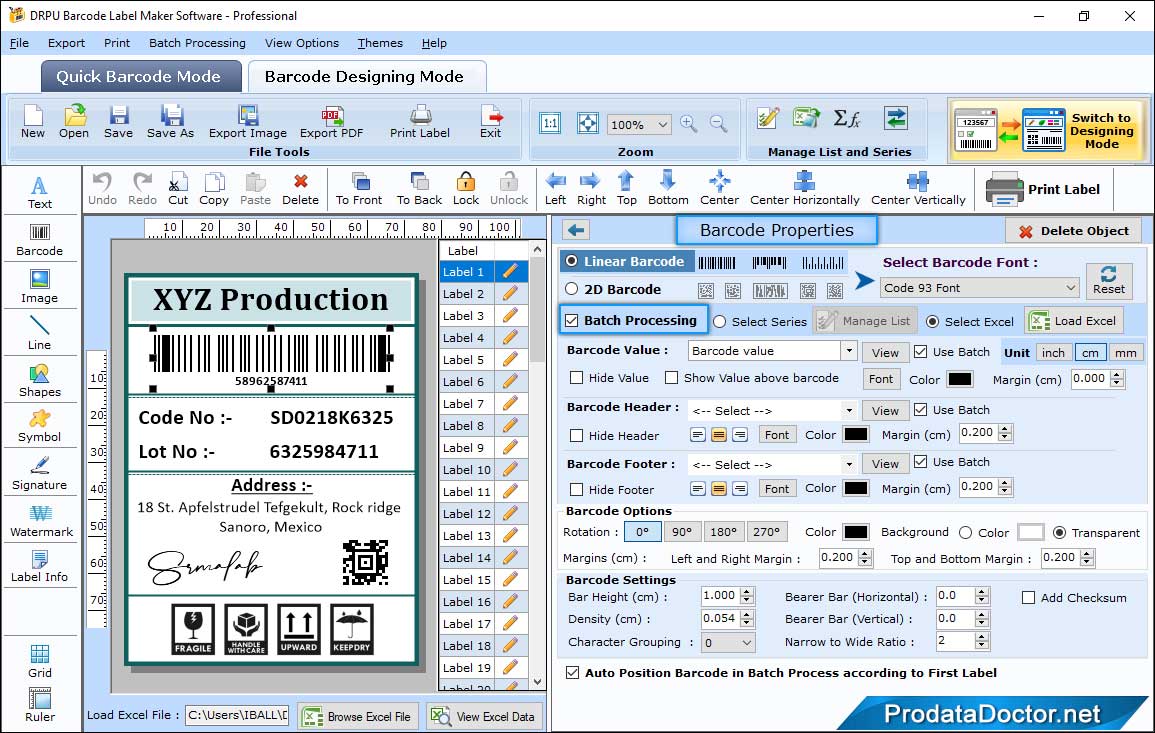Open the Batch Processing menu
This screenshot has width=1155, height=733.
pos(197,43)
